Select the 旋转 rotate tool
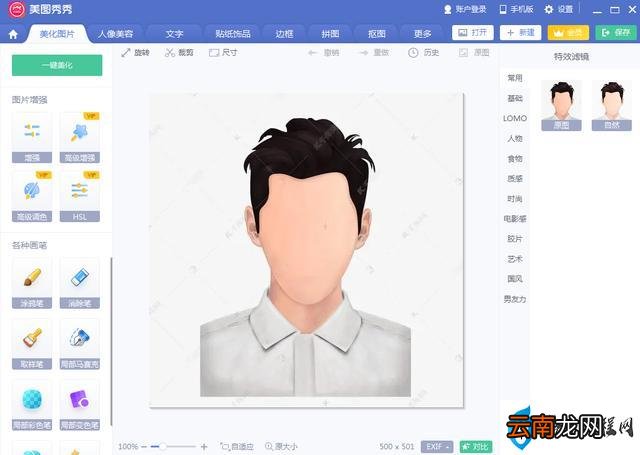This screenshot has width=640, height=455. [x=136, y=53]
